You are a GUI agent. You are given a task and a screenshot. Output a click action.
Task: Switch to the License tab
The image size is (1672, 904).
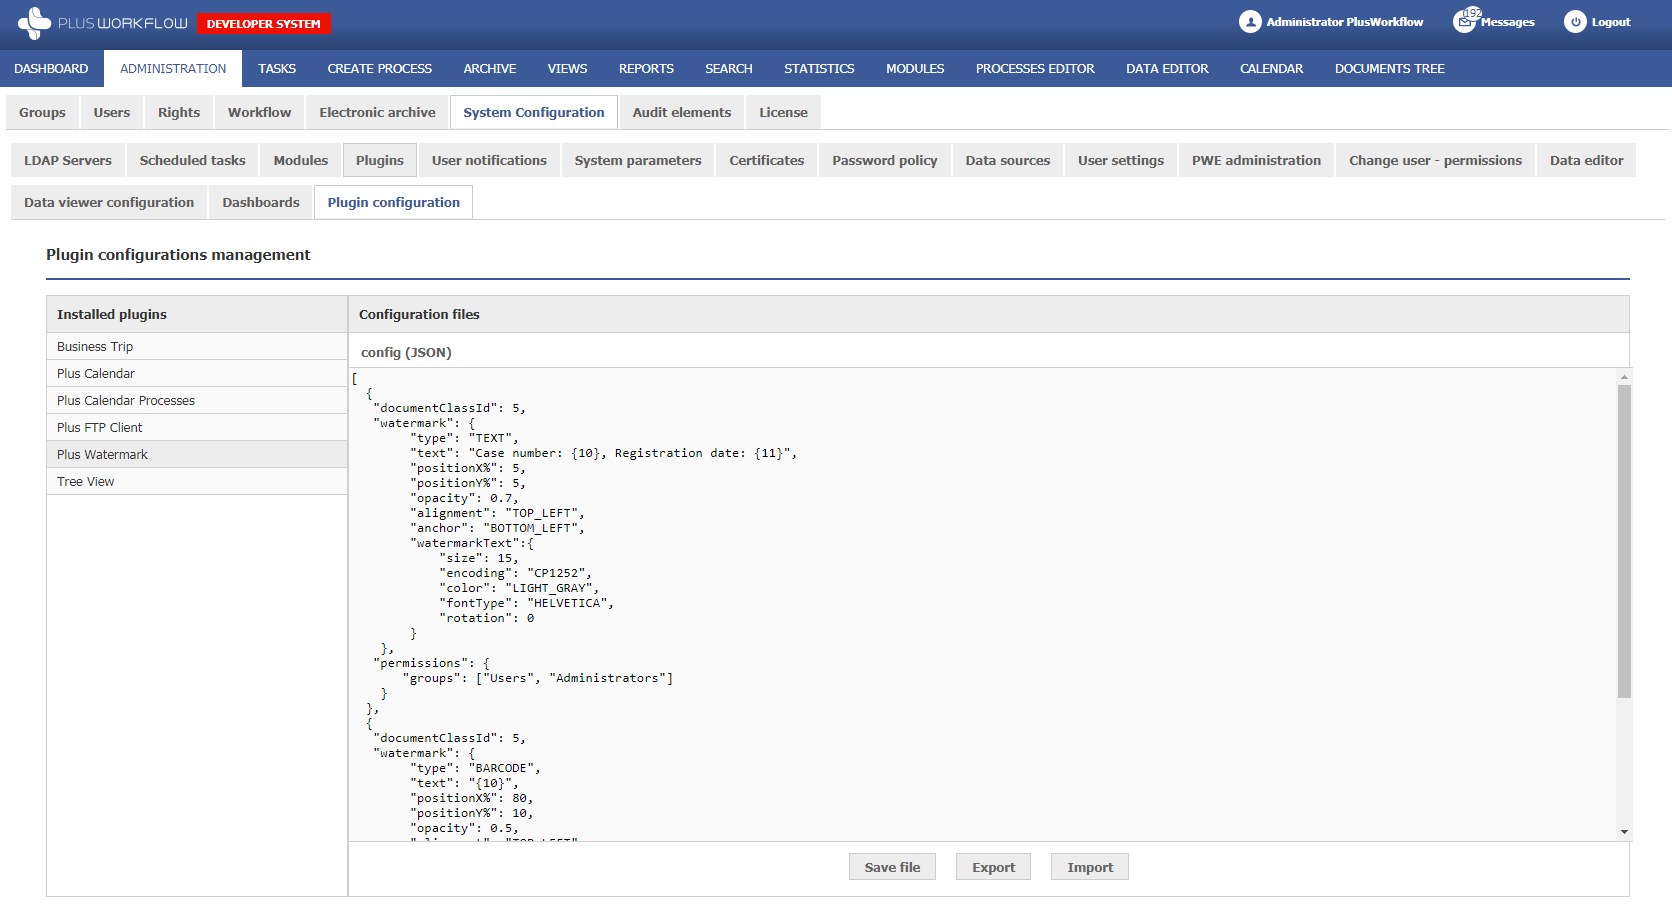pyautogui.click(x=783, y=112)
